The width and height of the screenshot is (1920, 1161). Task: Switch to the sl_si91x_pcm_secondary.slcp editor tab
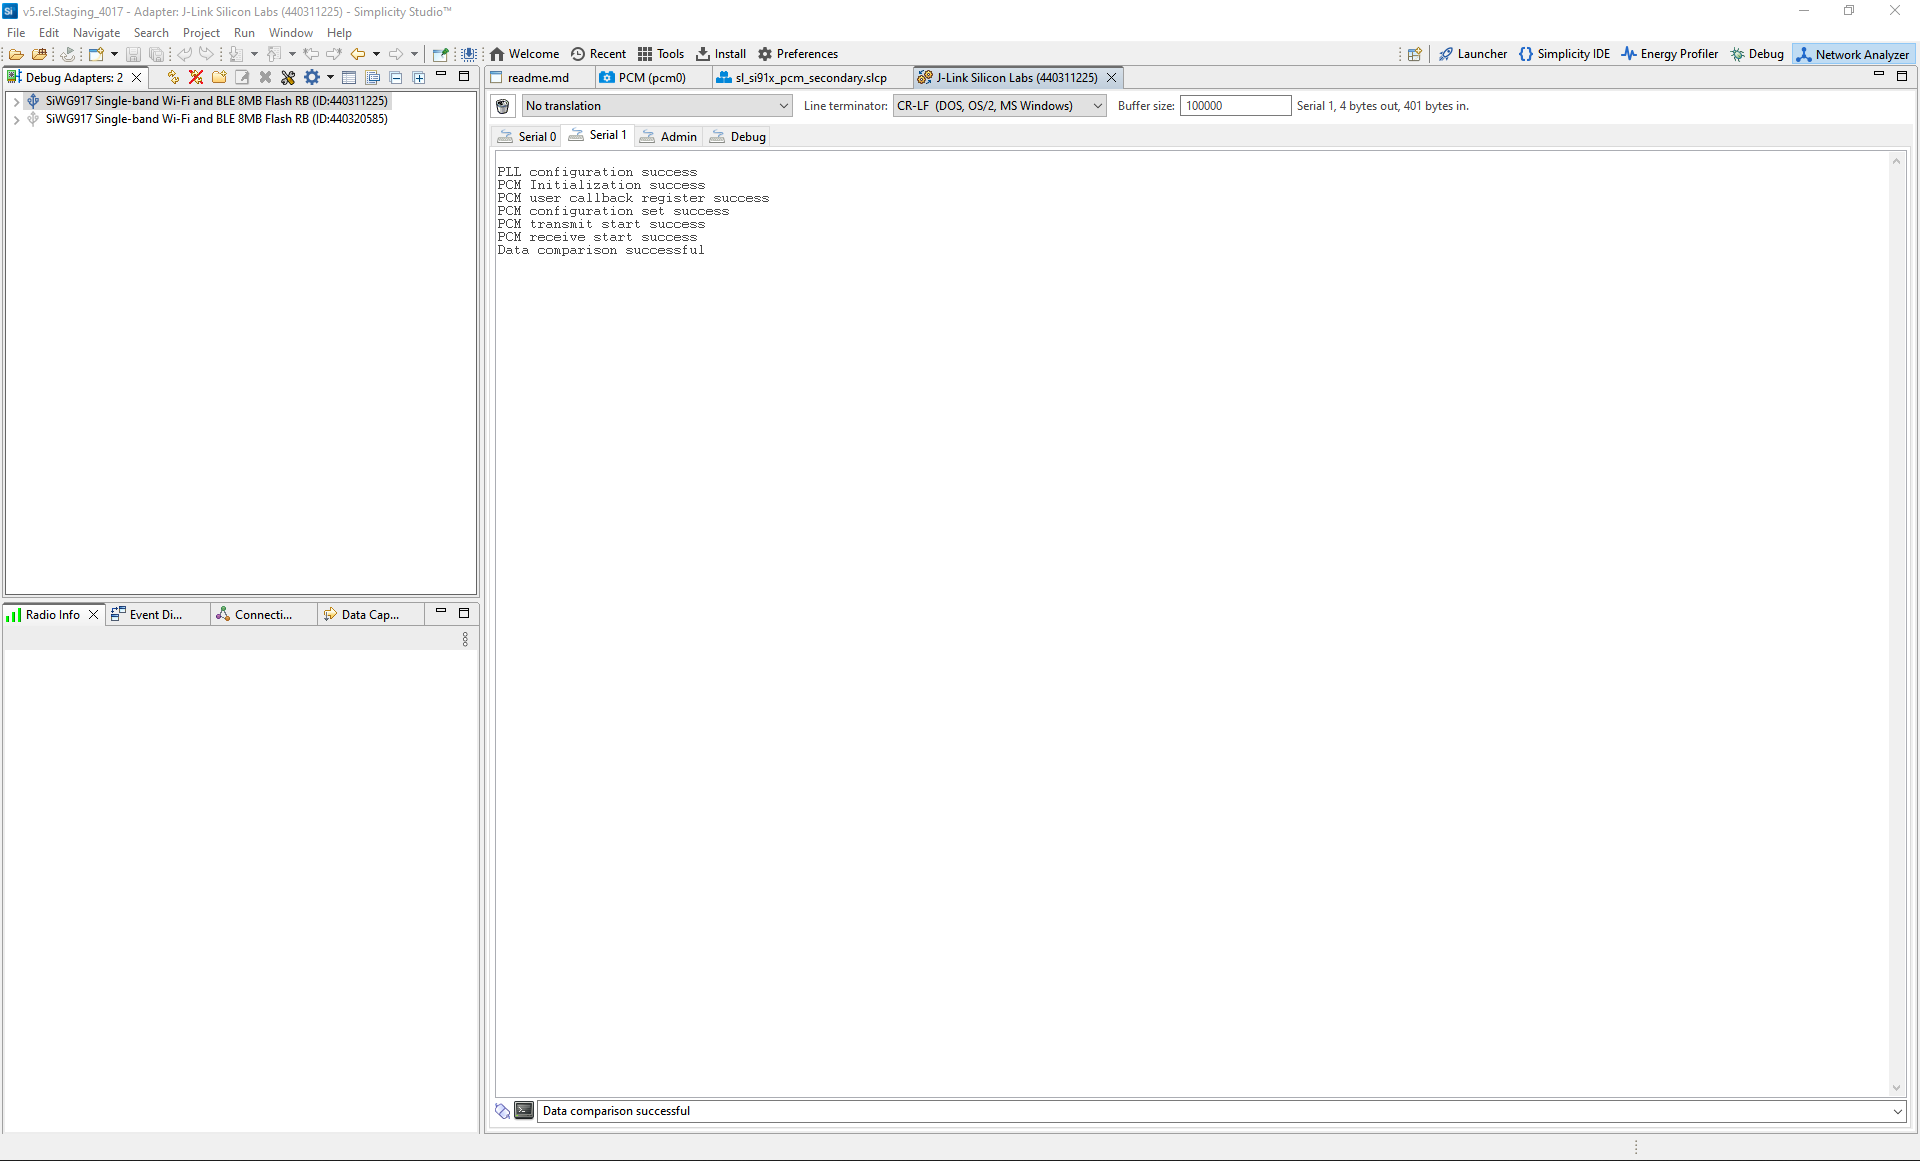click(810, 78)
